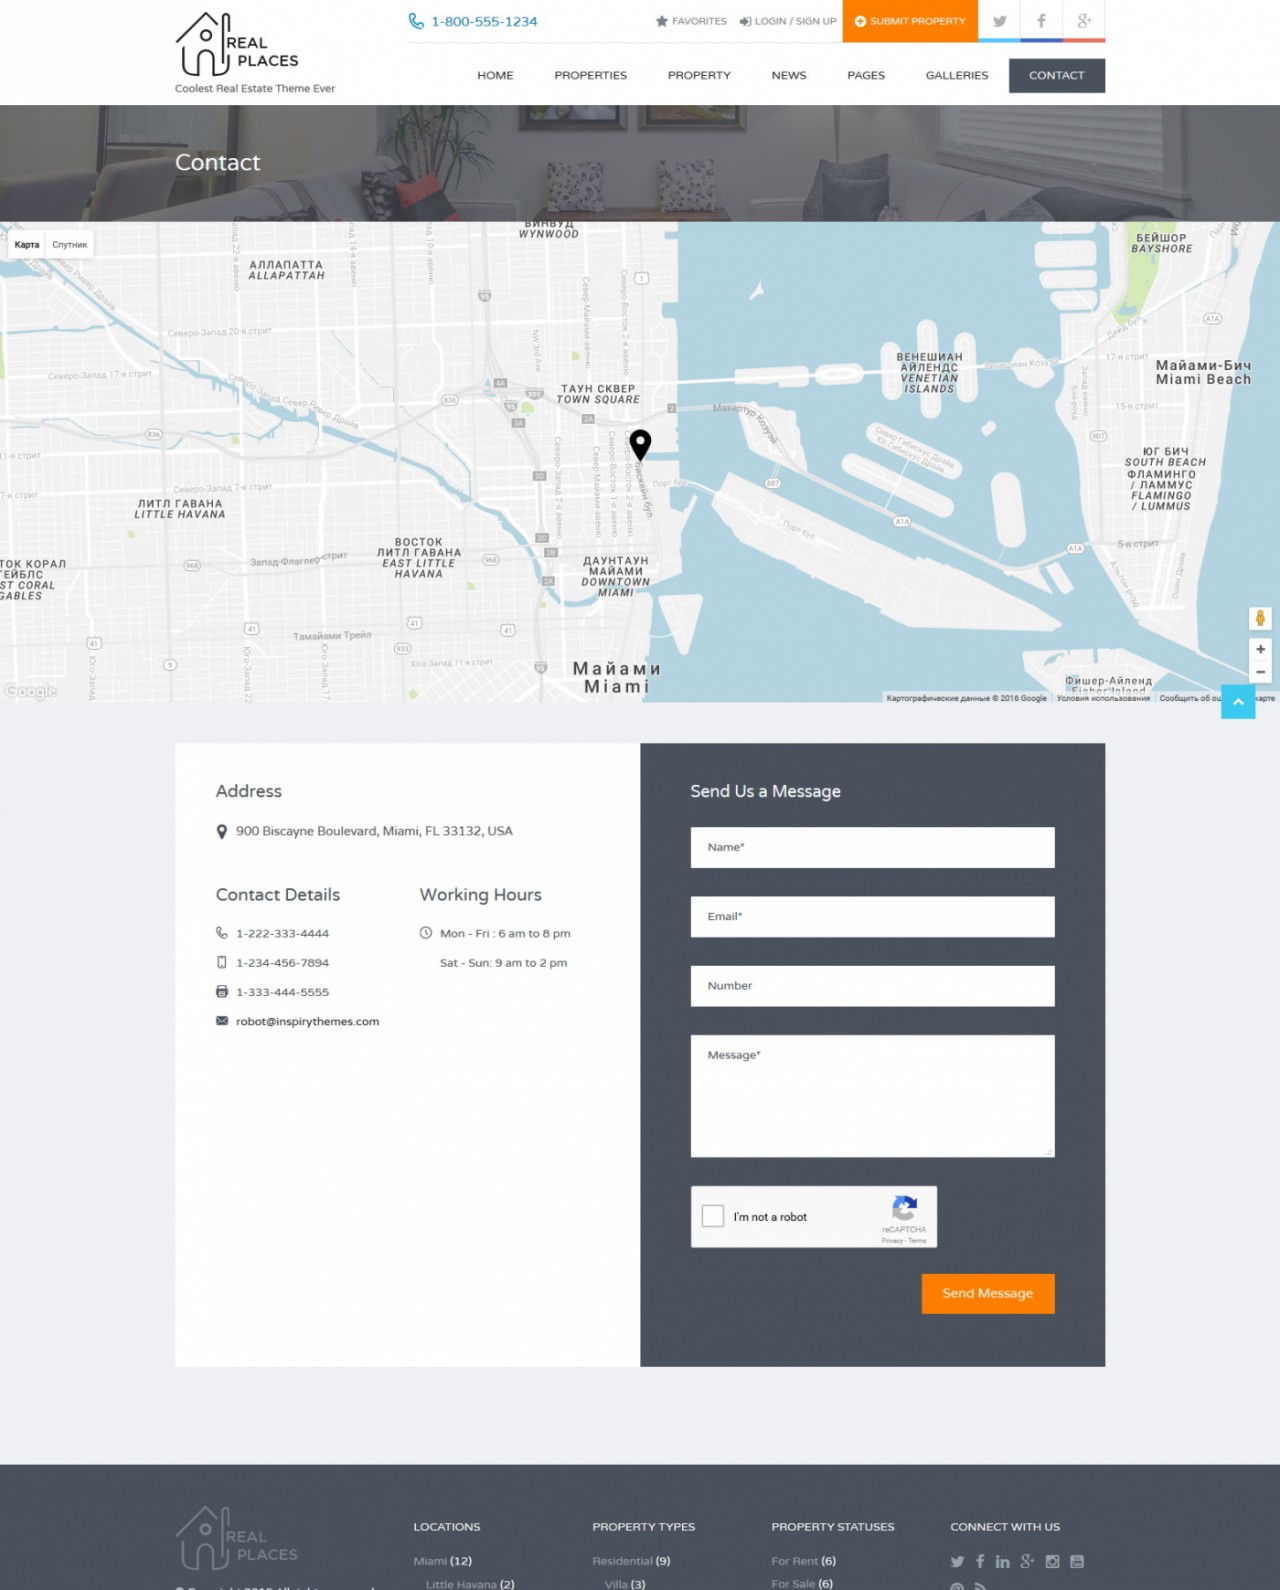
Task: Click the black location marker on the map
Action: coord(640,444)
